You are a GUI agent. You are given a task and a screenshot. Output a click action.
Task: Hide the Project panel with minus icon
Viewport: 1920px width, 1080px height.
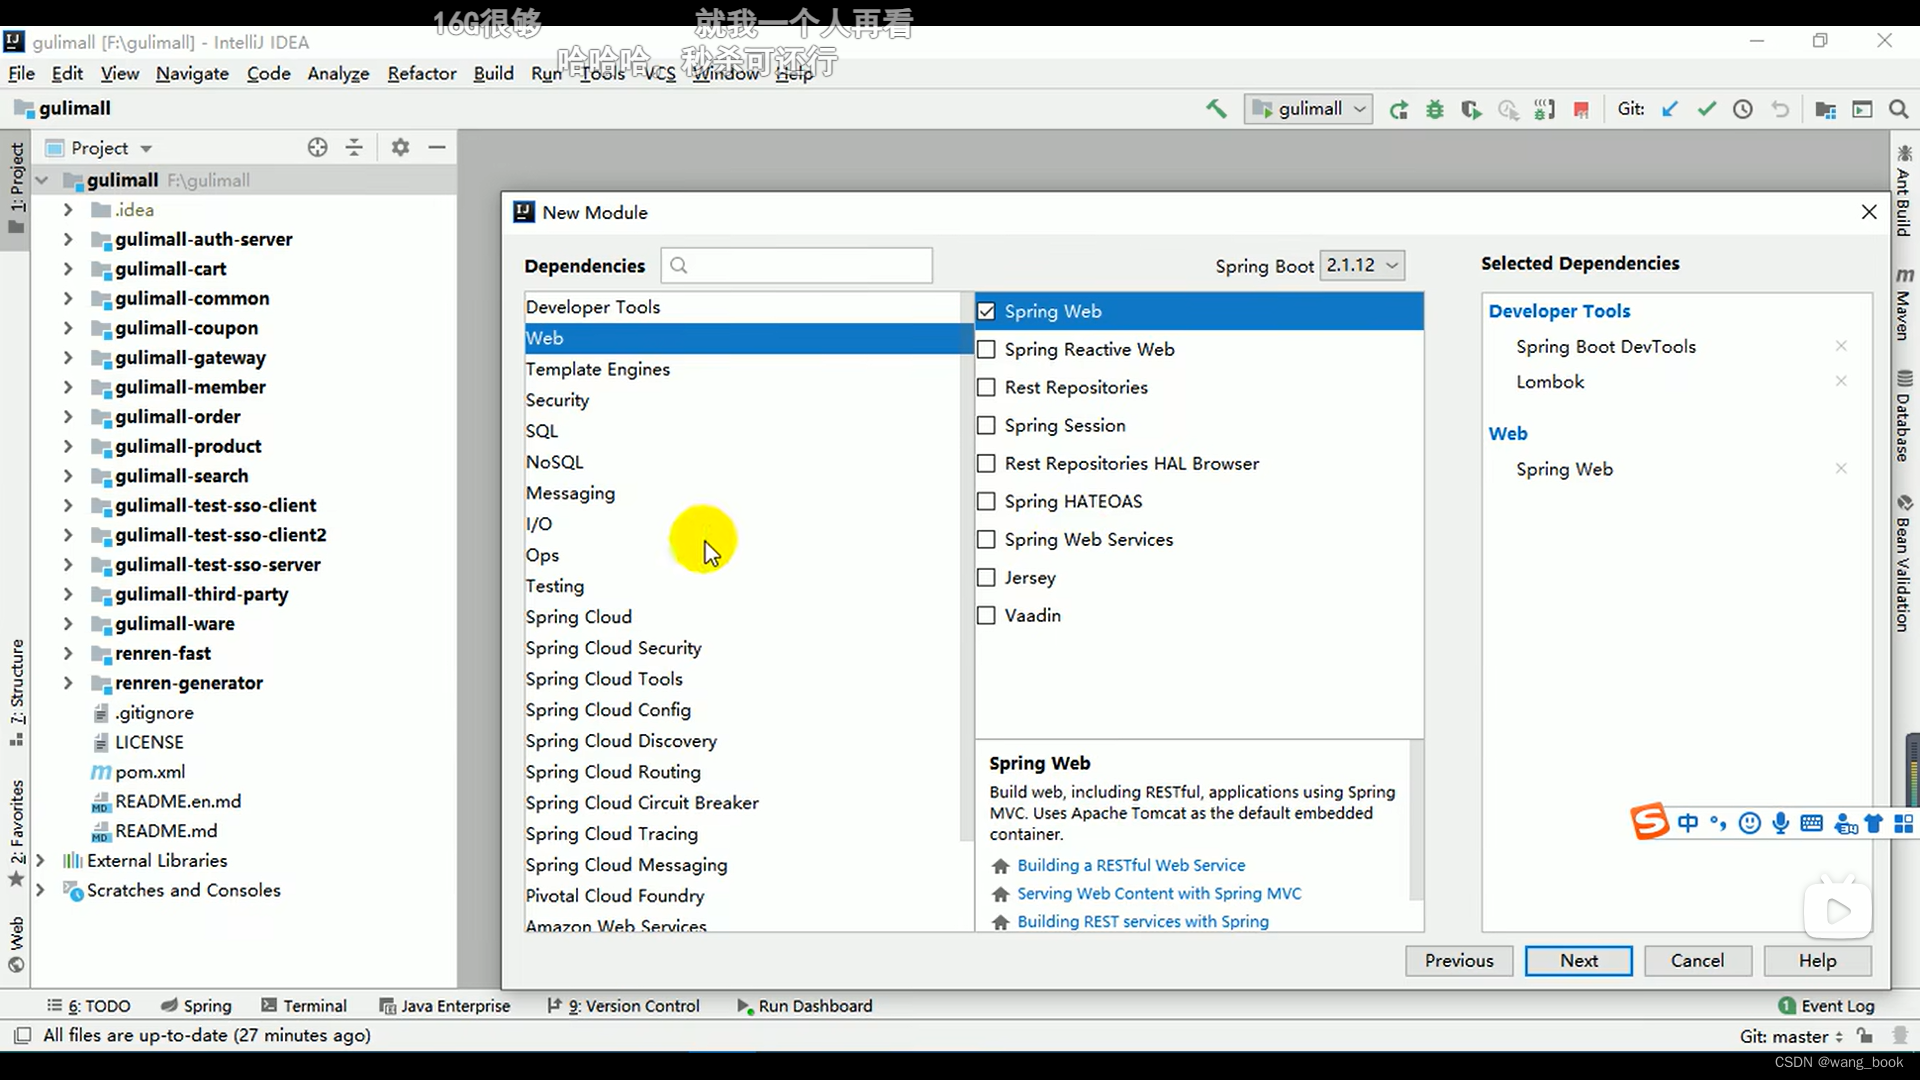(x=437, y=147)
